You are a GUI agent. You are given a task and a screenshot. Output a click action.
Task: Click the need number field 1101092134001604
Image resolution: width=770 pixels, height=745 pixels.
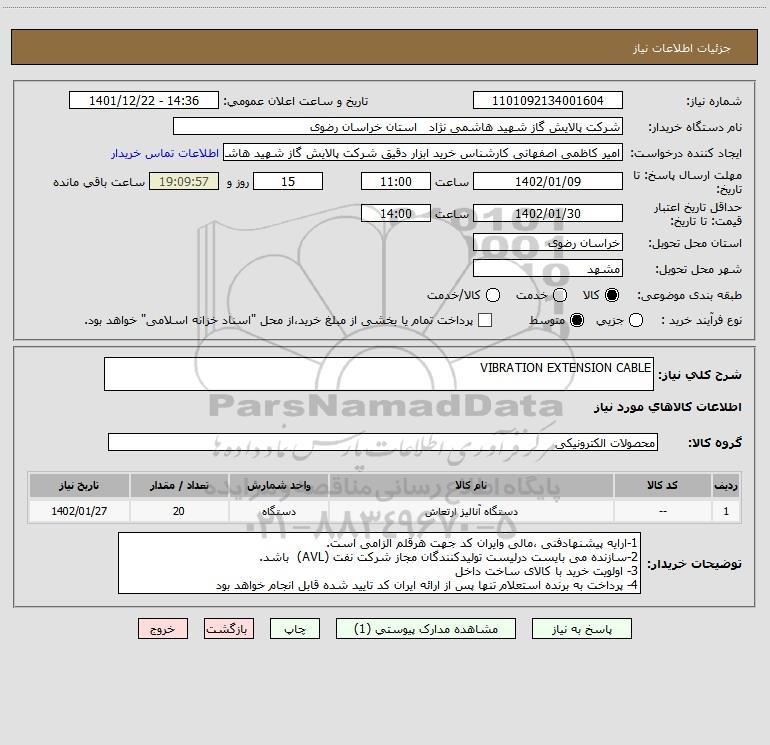(548, 101)
